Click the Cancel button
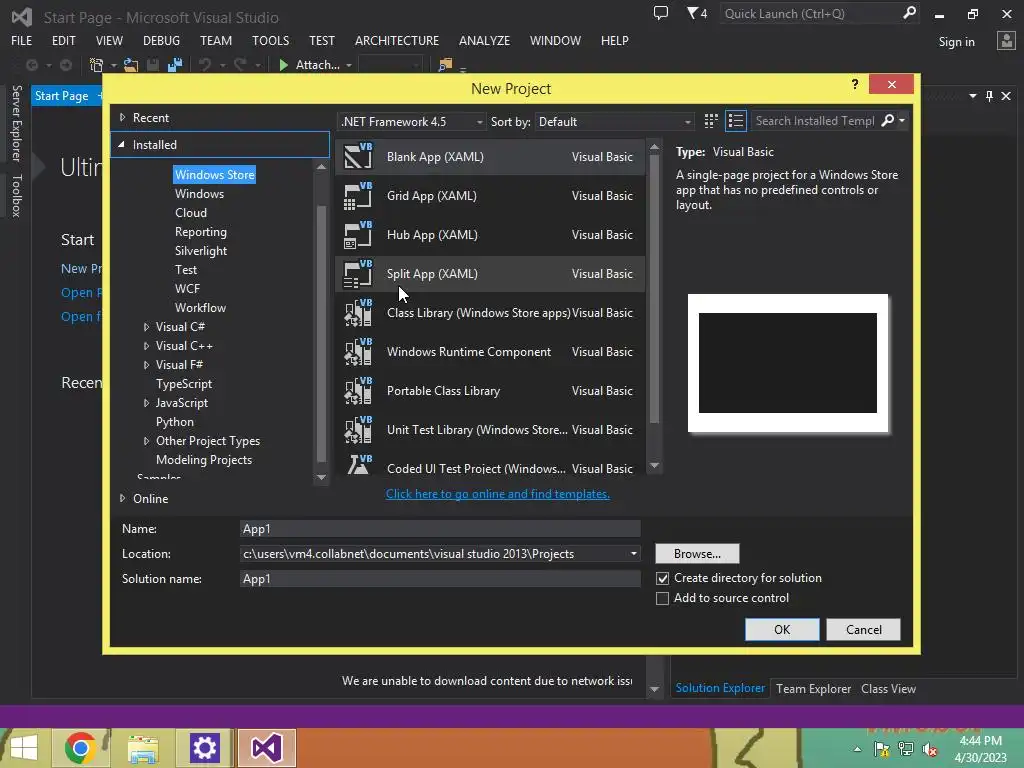The image size is (1024, 768). [x=863, y=630]
